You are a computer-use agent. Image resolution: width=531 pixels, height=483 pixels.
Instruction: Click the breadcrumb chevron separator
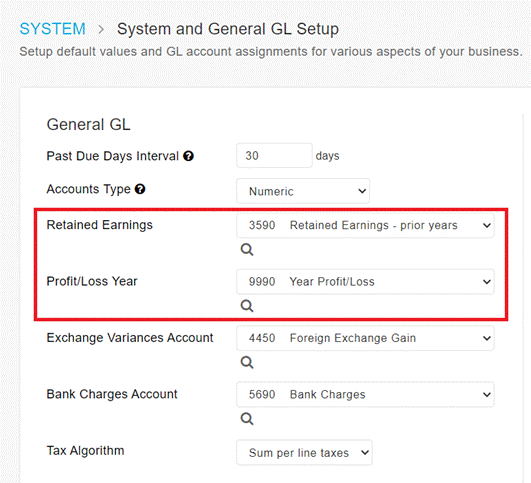[x=101, y=30]
